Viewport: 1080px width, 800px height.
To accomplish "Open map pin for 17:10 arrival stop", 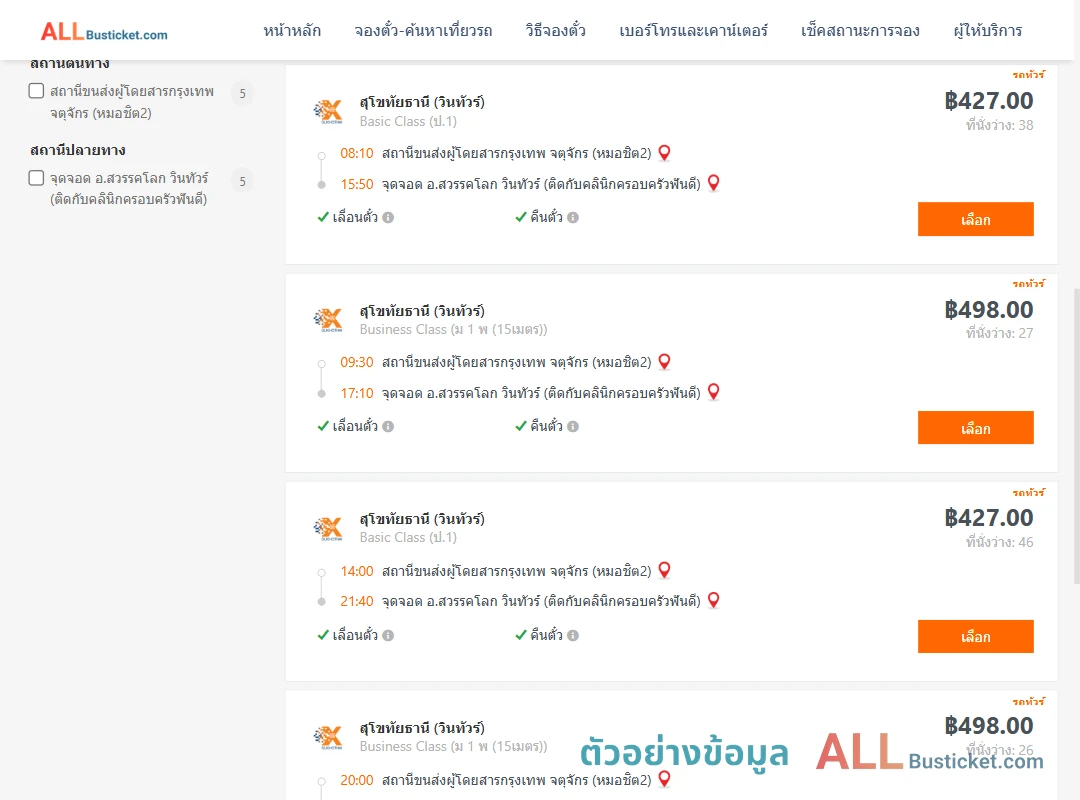I will point(714,391).
